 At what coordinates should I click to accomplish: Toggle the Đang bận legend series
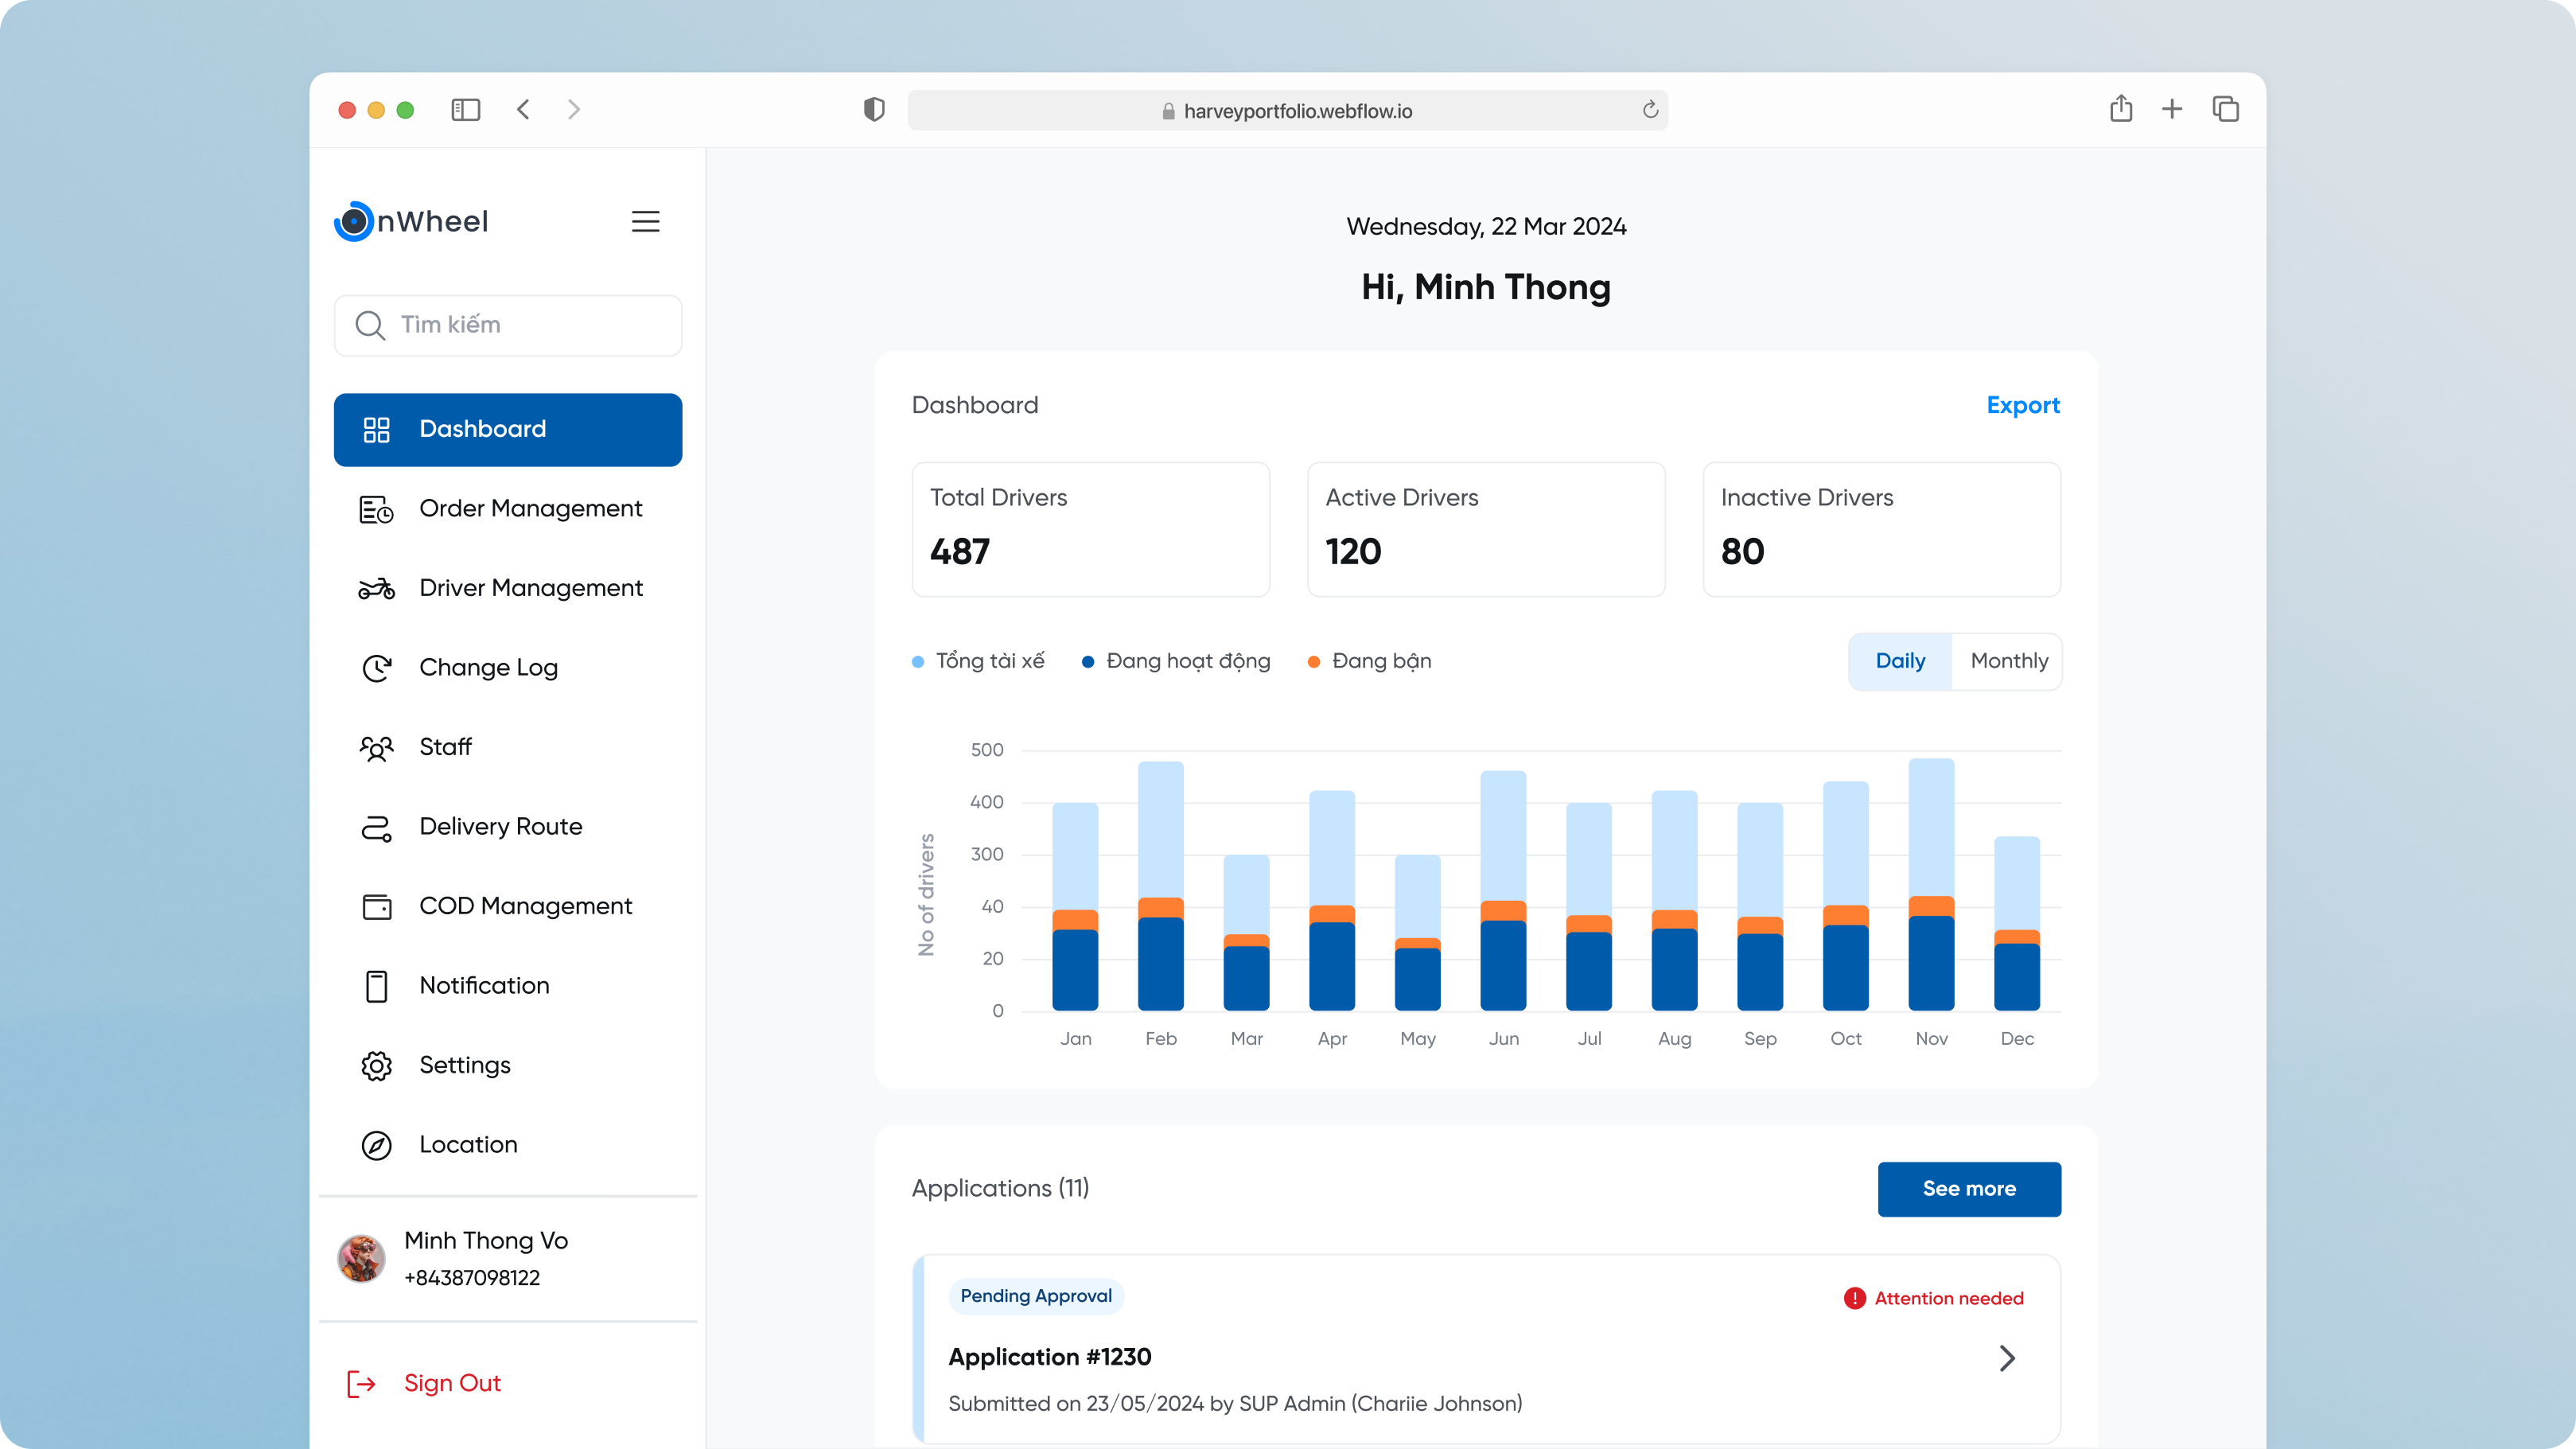tap(1370, 661)
